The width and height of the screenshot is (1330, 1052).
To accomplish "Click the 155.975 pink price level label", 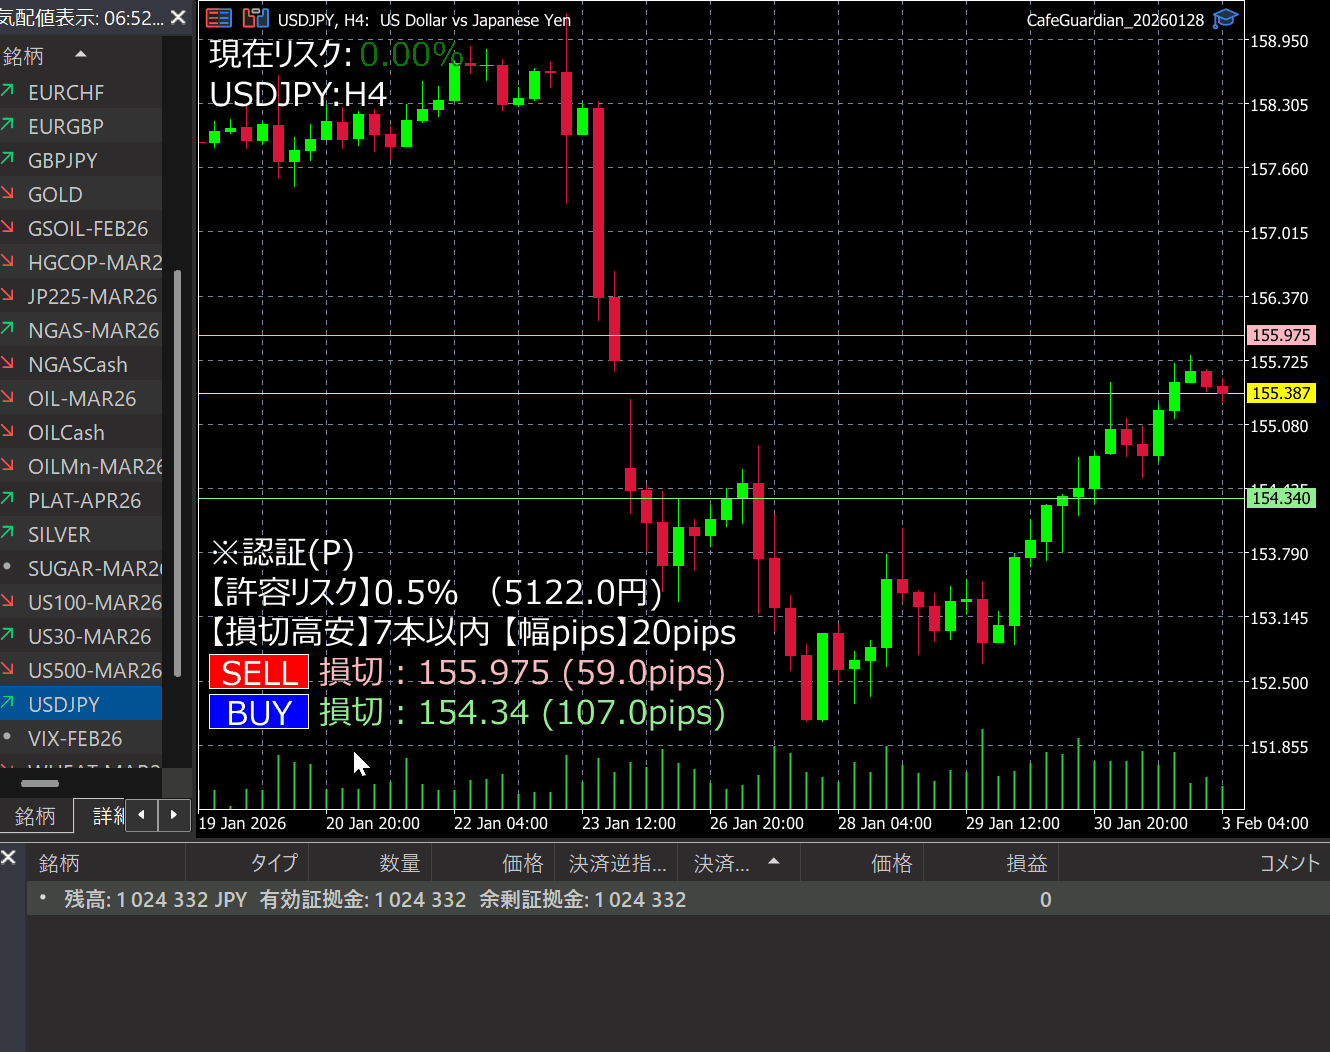I will point(1281,336).
